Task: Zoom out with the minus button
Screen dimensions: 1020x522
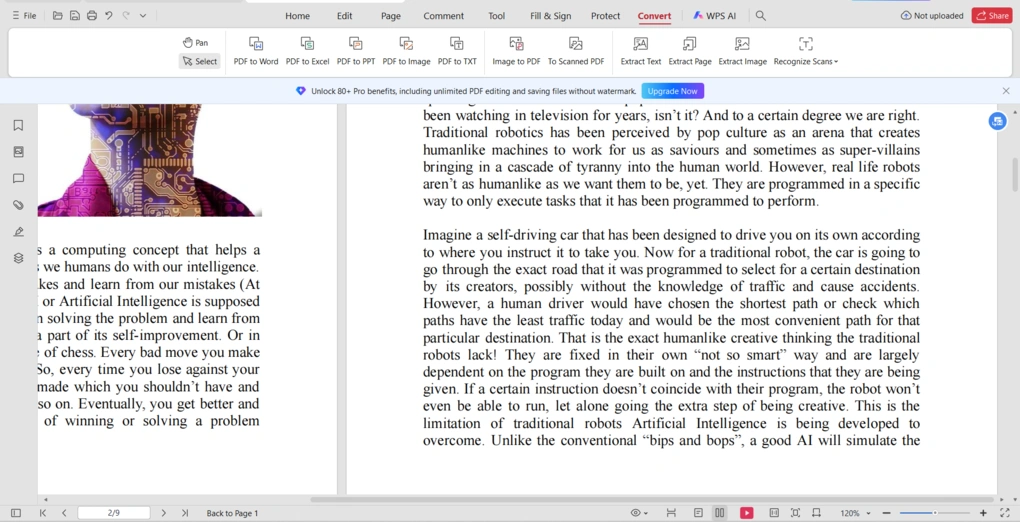Action: click(886, 513)
